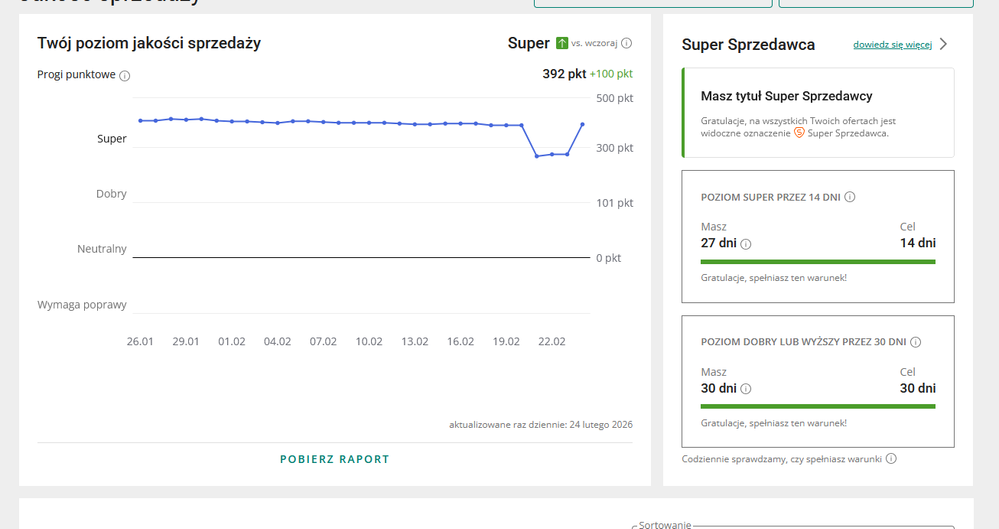Click the green upward trend arrow icon
Image resolution: width=999 pixels, height=529 pixels.
[x=562, y=43]
